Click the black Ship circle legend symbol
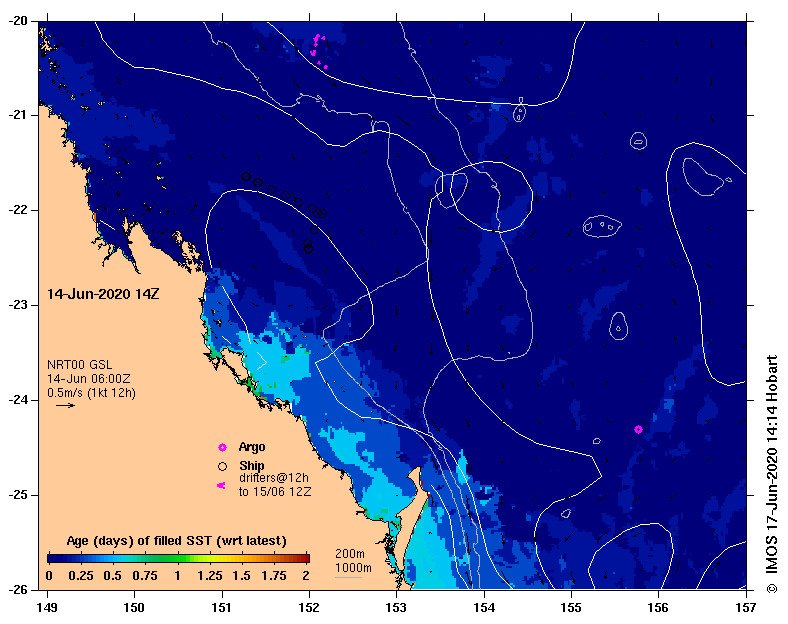The image size is (788, 624). (x=222, y=466)
